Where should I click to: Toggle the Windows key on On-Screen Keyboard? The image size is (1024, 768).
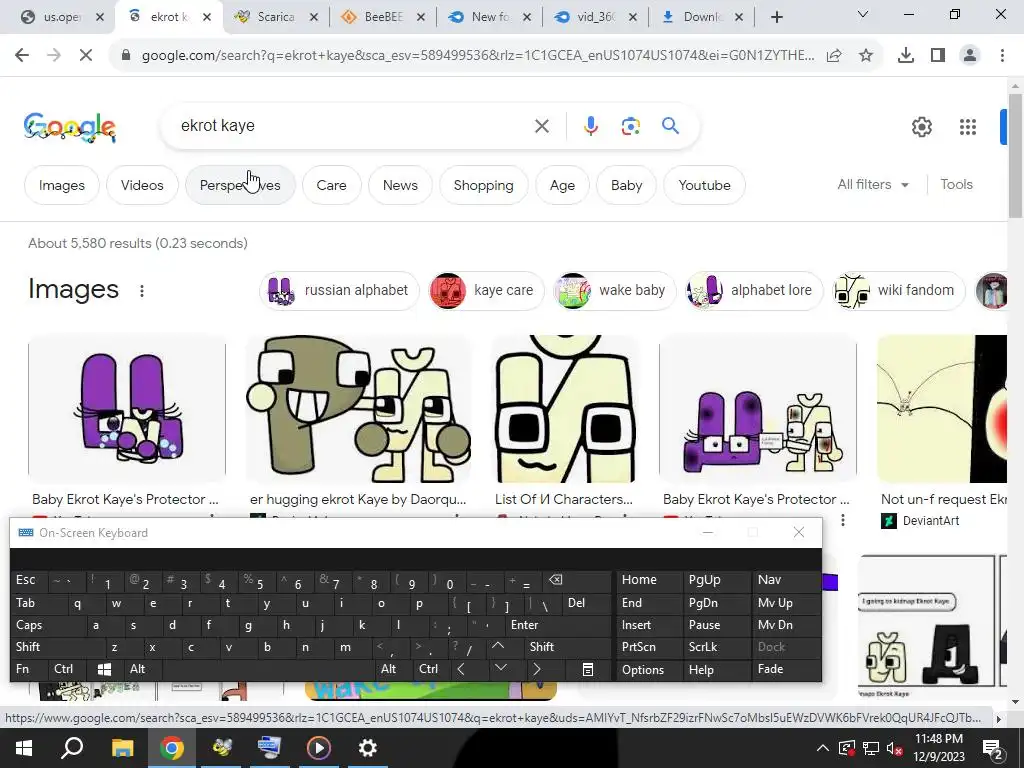point(104,669)
